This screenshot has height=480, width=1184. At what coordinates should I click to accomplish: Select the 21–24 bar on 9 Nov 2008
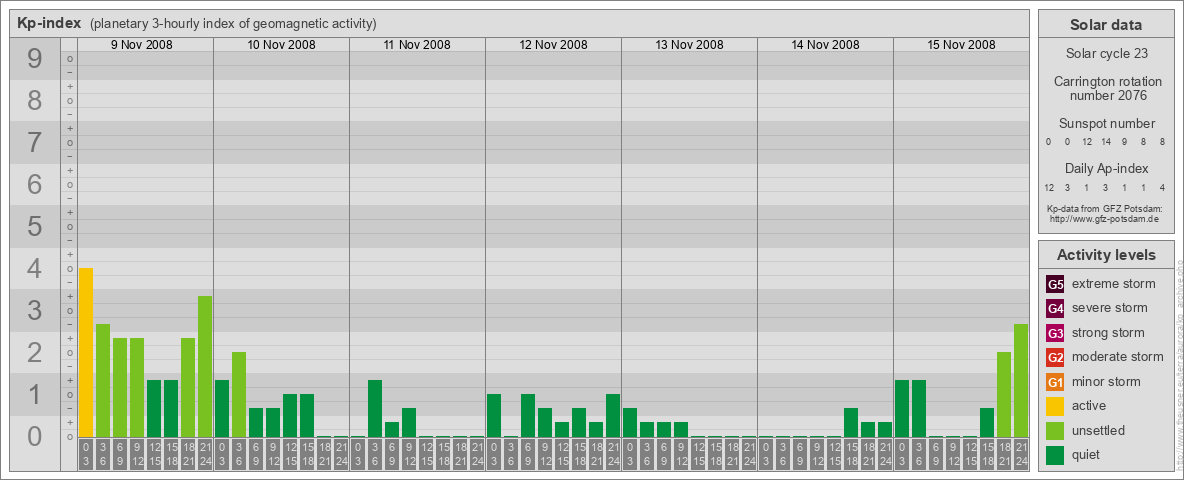point(205,367)
